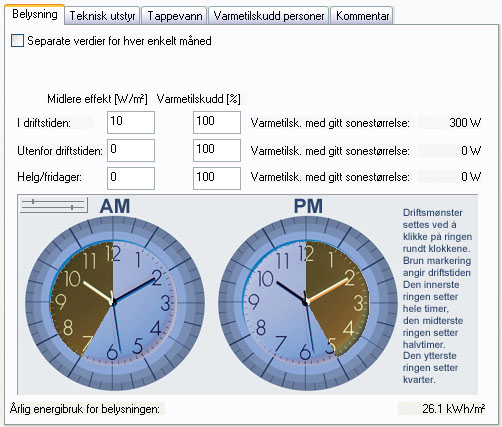Click the Helg/fridager varmetilskudd percent field

coord(217,178)
